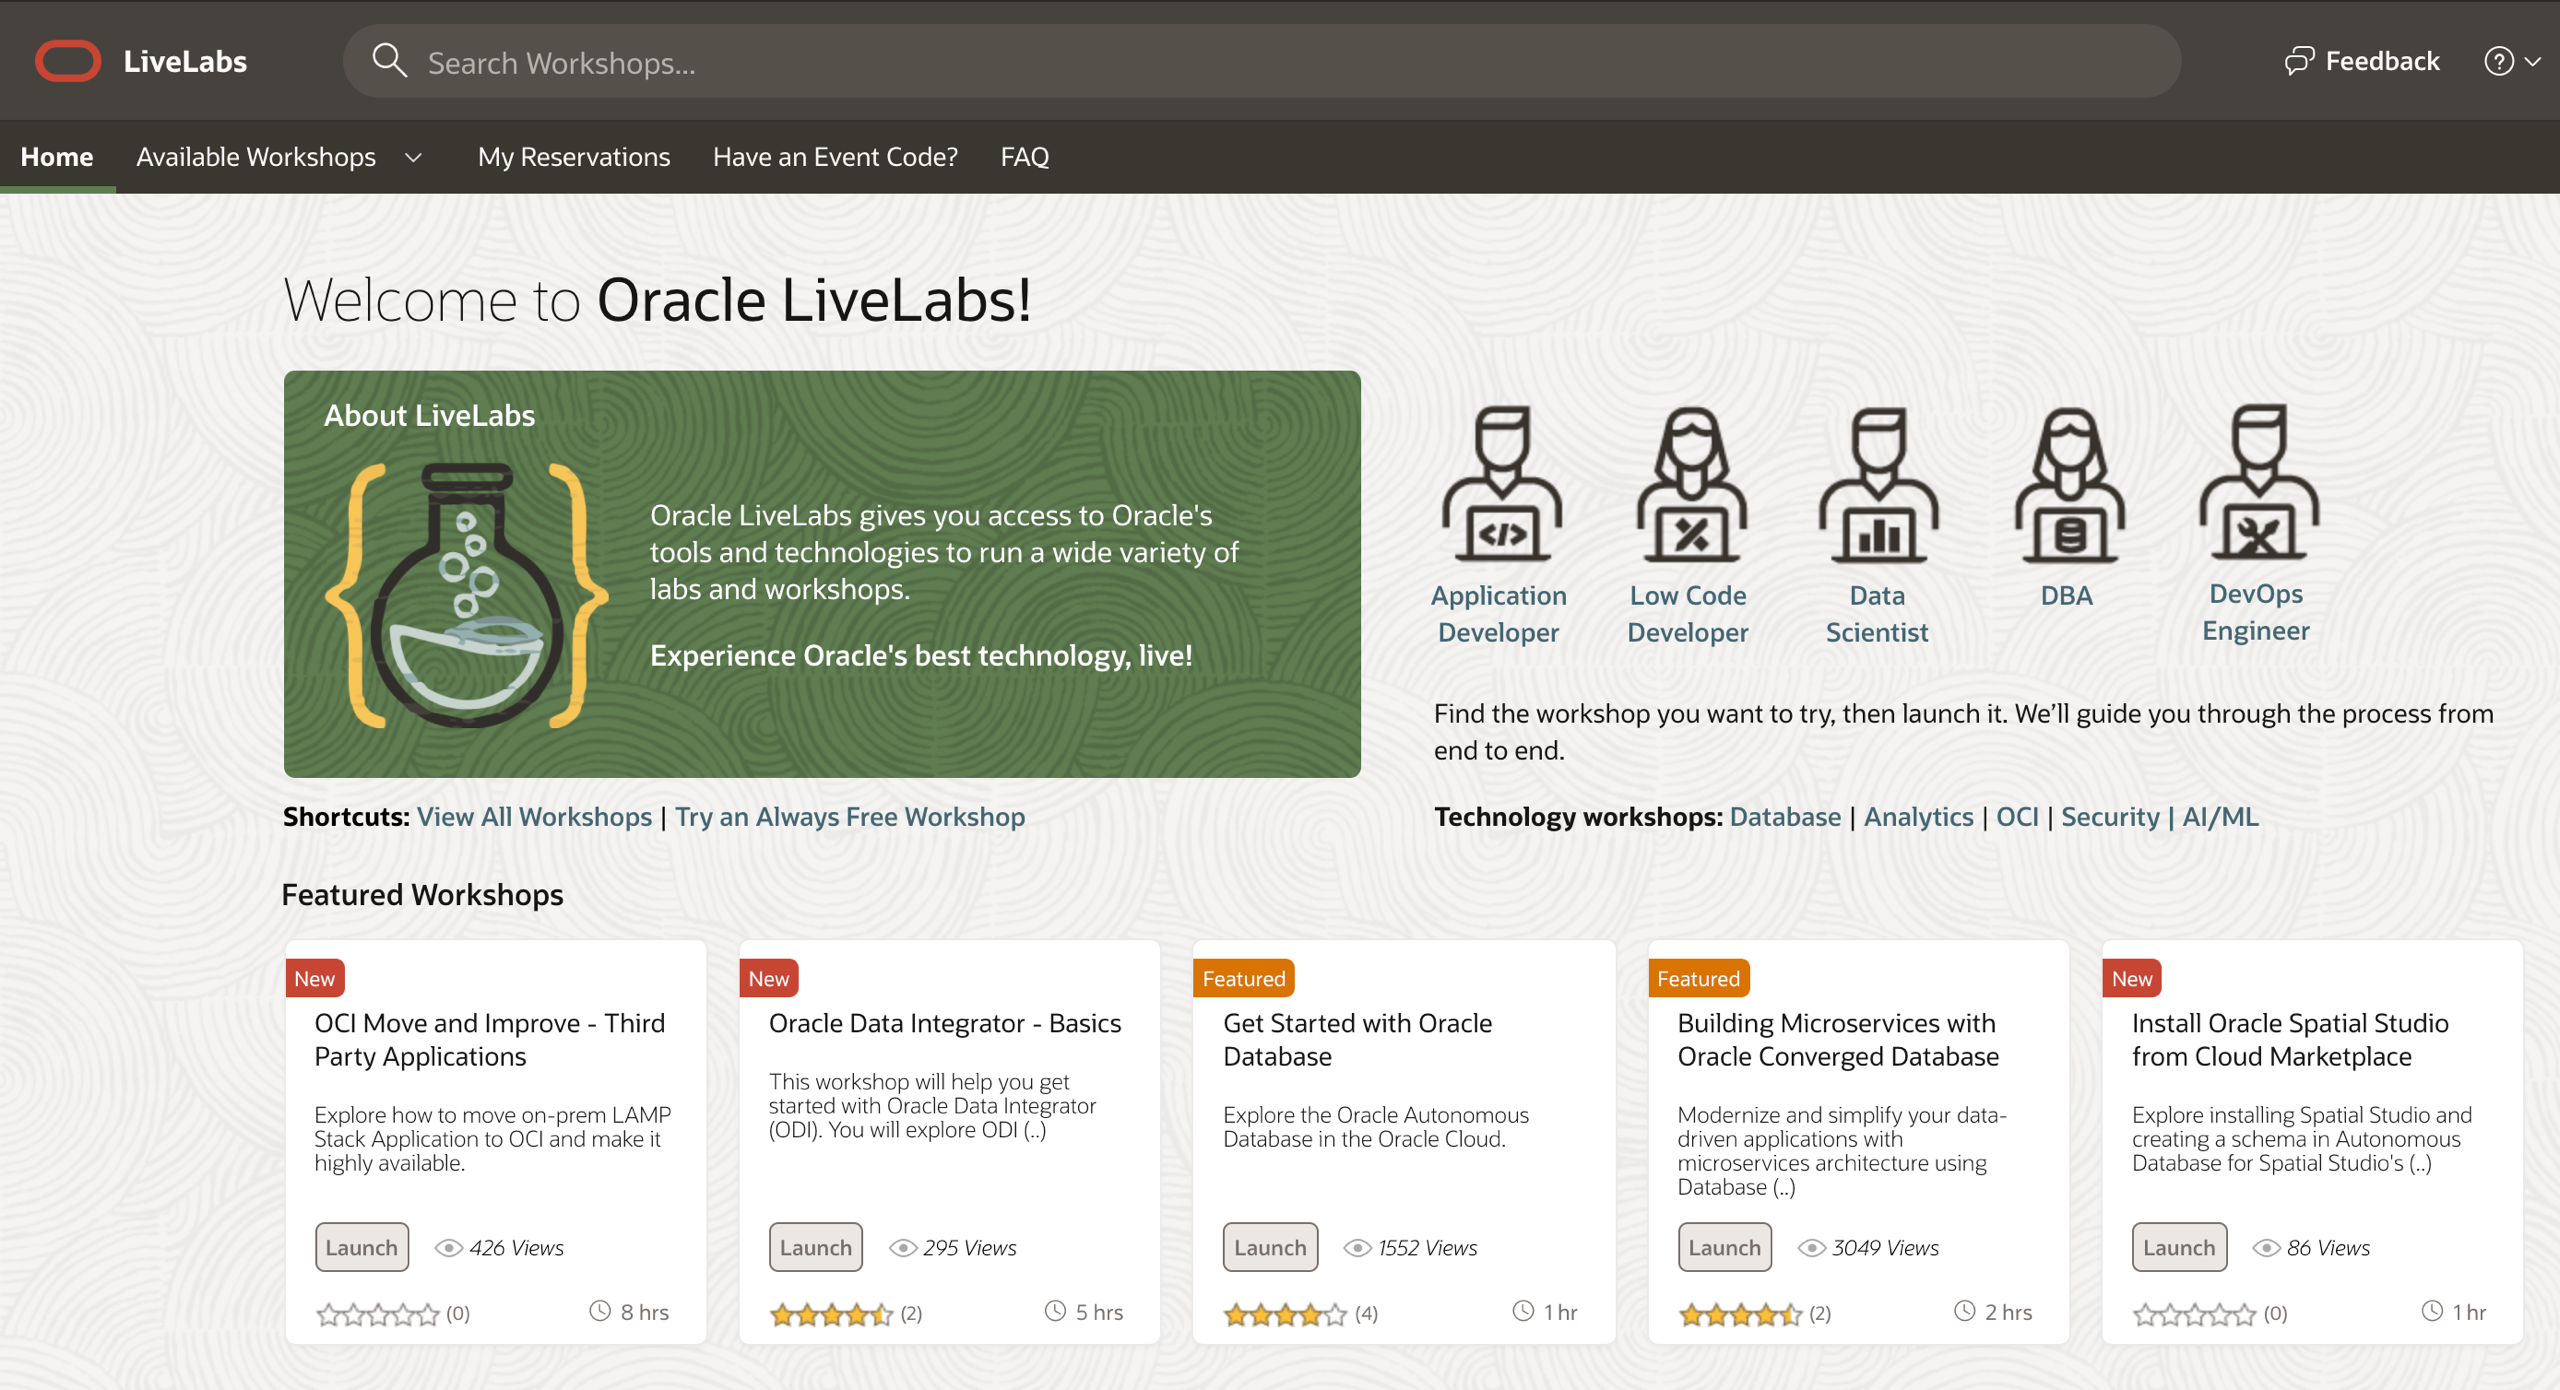Open AI/ML technology workshops link
The height and width of the screenshot is (1390, 2560).
2220,816
